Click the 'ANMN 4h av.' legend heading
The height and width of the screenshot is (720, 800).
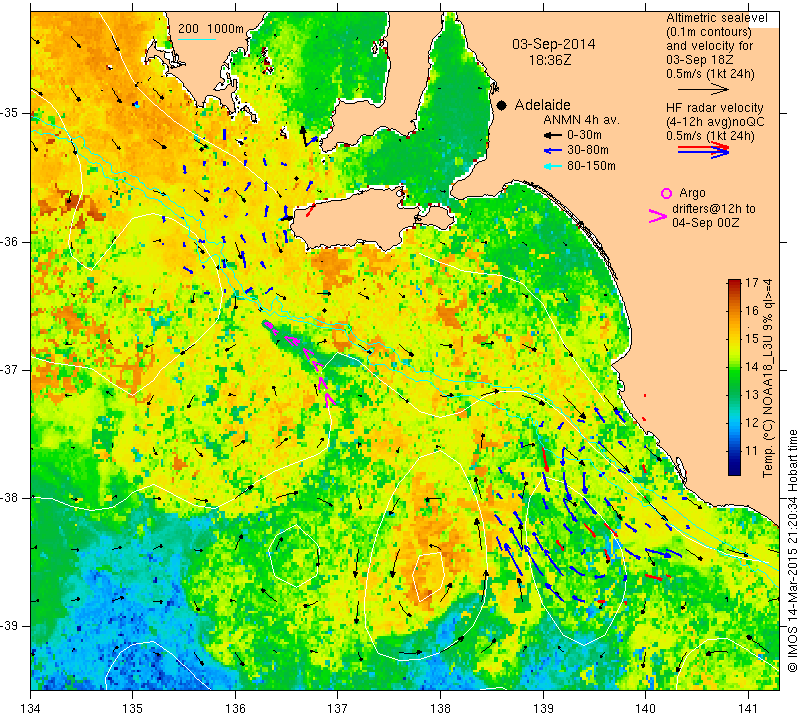581,120
